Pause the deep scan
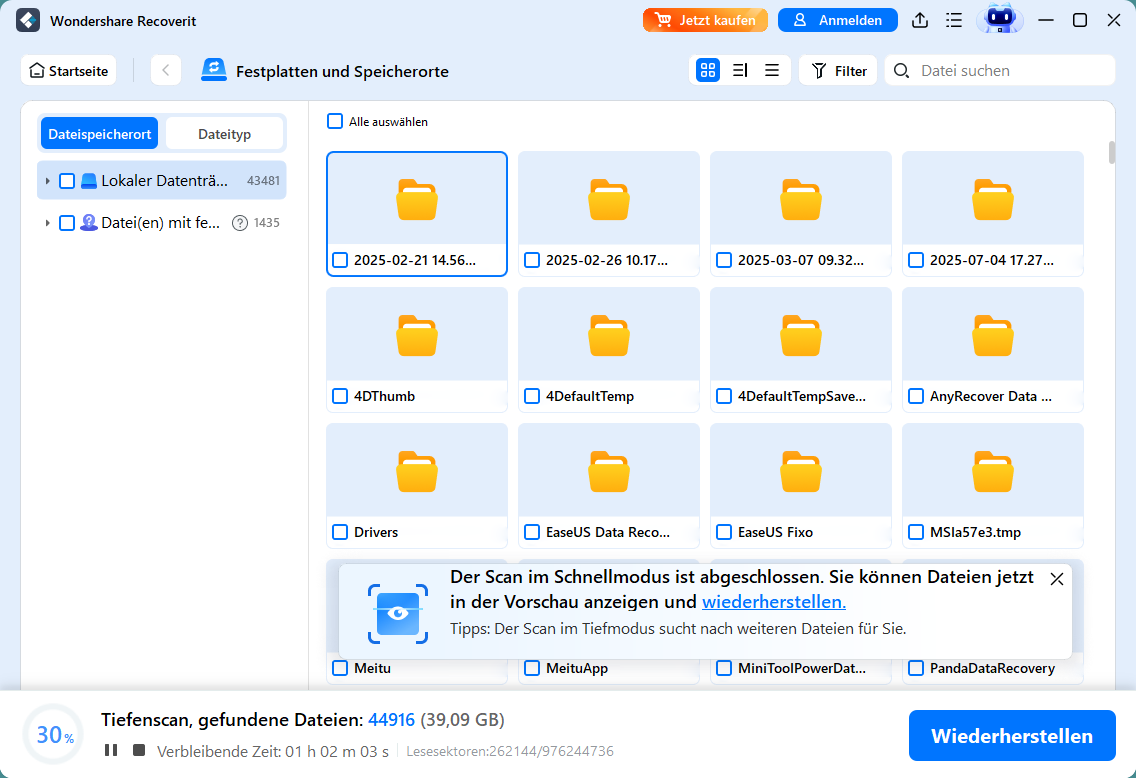This screenshot has width=1136, height=778. click(x=111, y=750)
